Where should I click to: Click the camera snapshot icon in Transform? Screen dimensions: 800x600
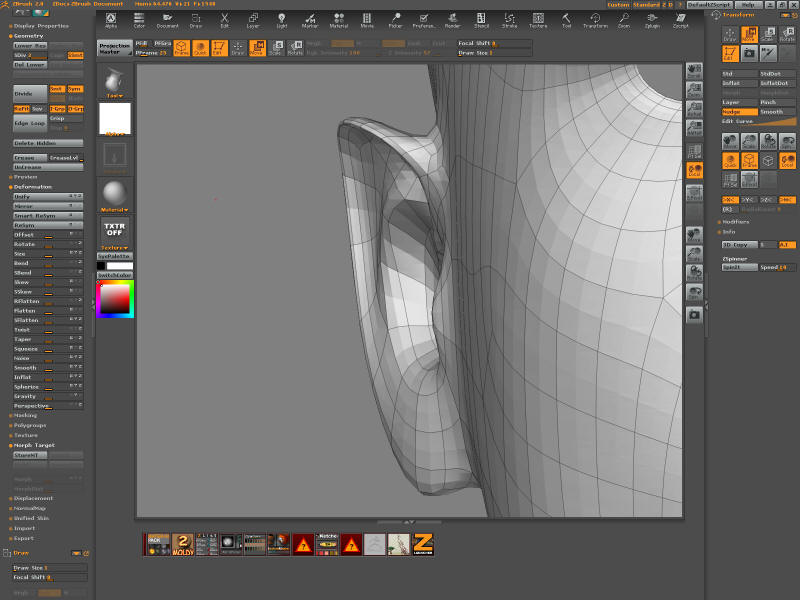click(749, 52)
